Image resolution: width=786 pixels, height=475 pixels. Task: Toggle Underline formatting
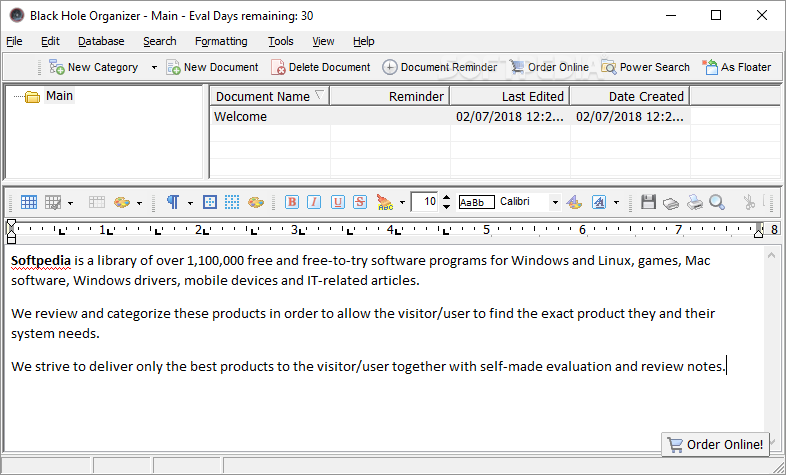click(x=337, y=202)
